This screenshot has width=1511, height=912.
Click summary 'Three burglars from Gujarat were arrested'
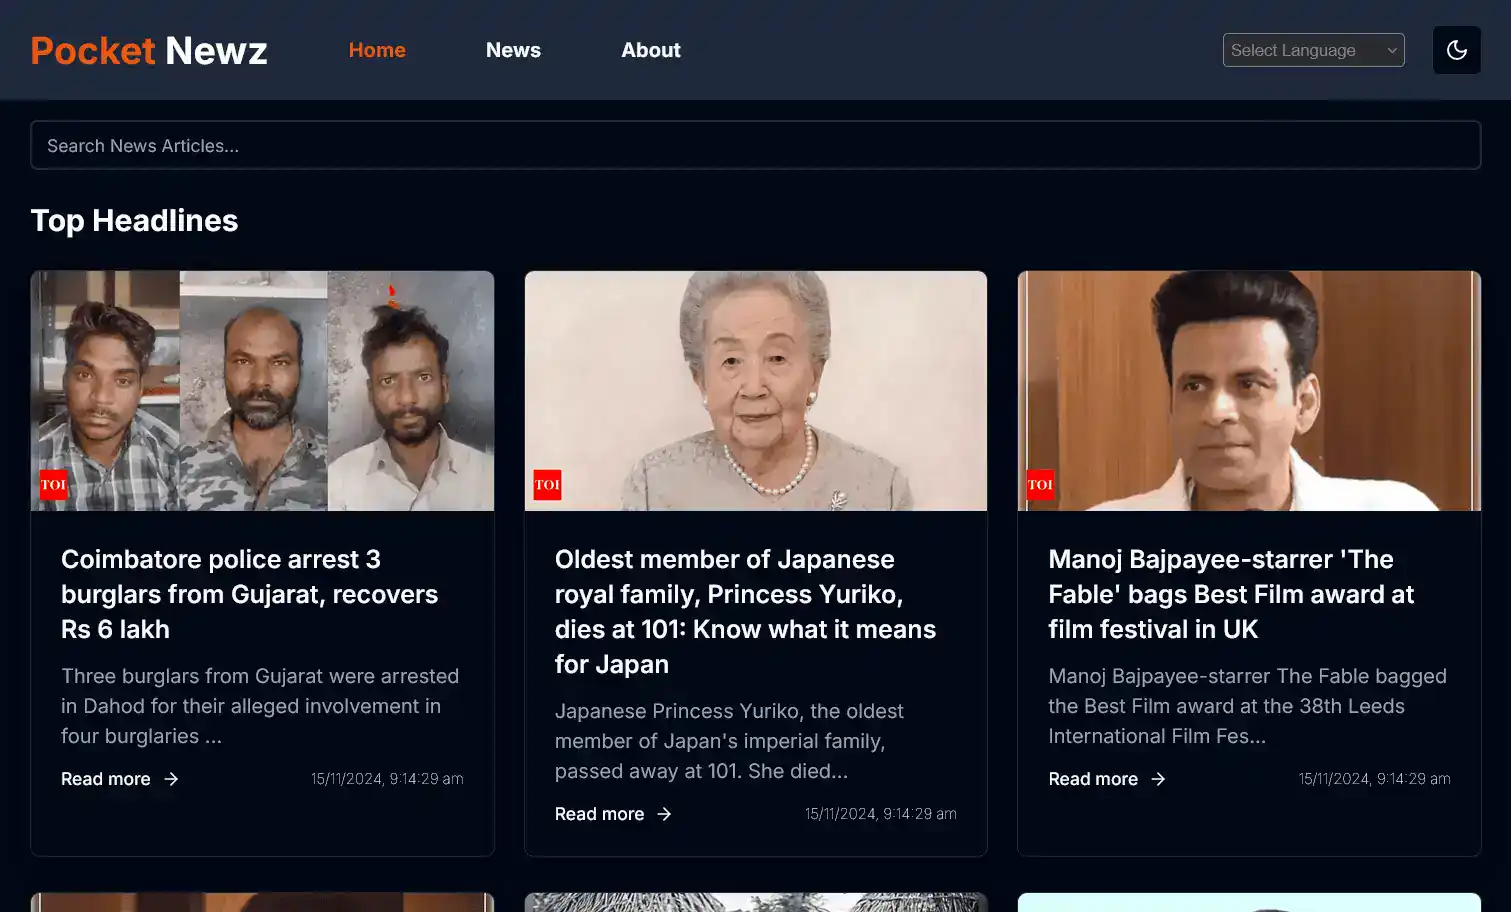[x=260, y=706]
